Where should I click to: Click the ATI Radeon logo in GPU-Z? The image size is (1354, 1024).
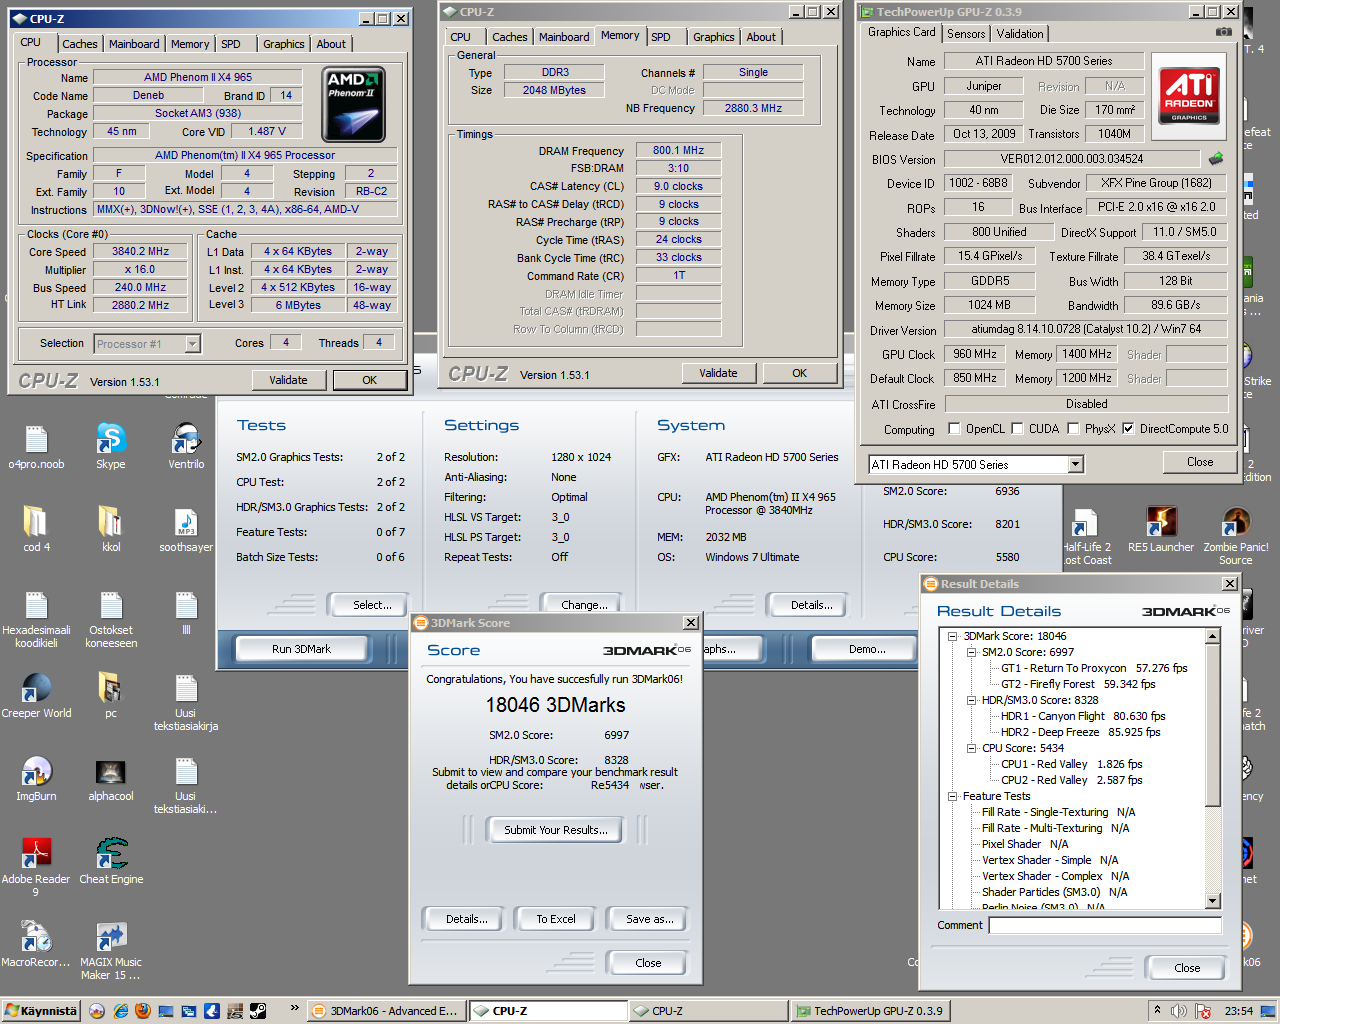pos(1189,95)
